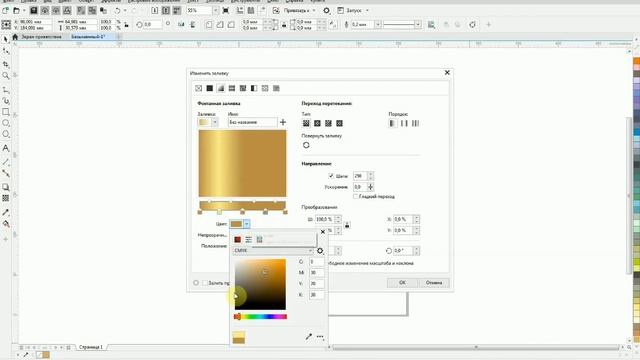Open the outline width dropdown in property bar
Screen dimensions: 640x360
pos(378,25)
